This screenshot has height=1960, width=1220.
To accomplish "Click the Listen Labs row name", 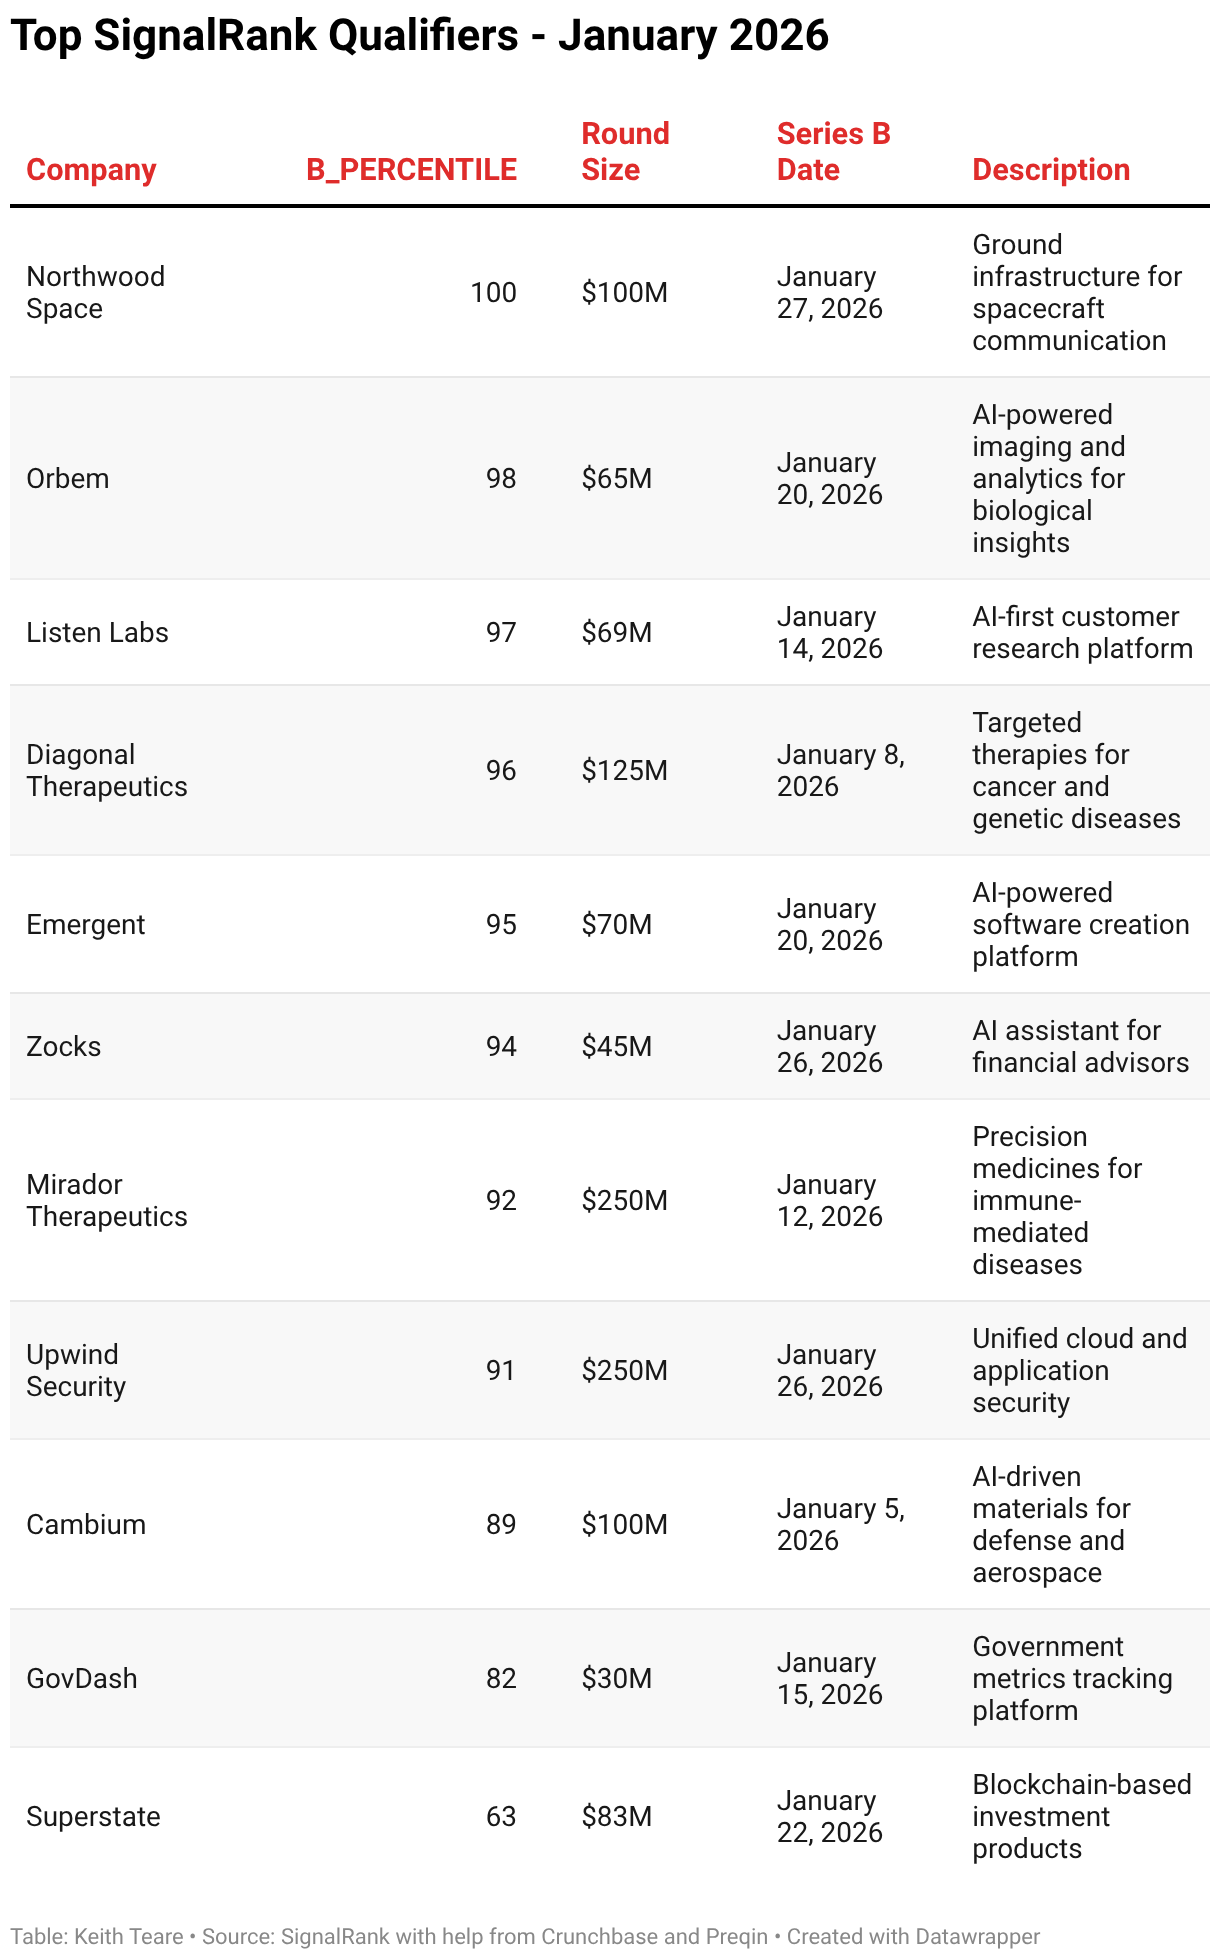I will pyautogui.click(x=97, y=632).
